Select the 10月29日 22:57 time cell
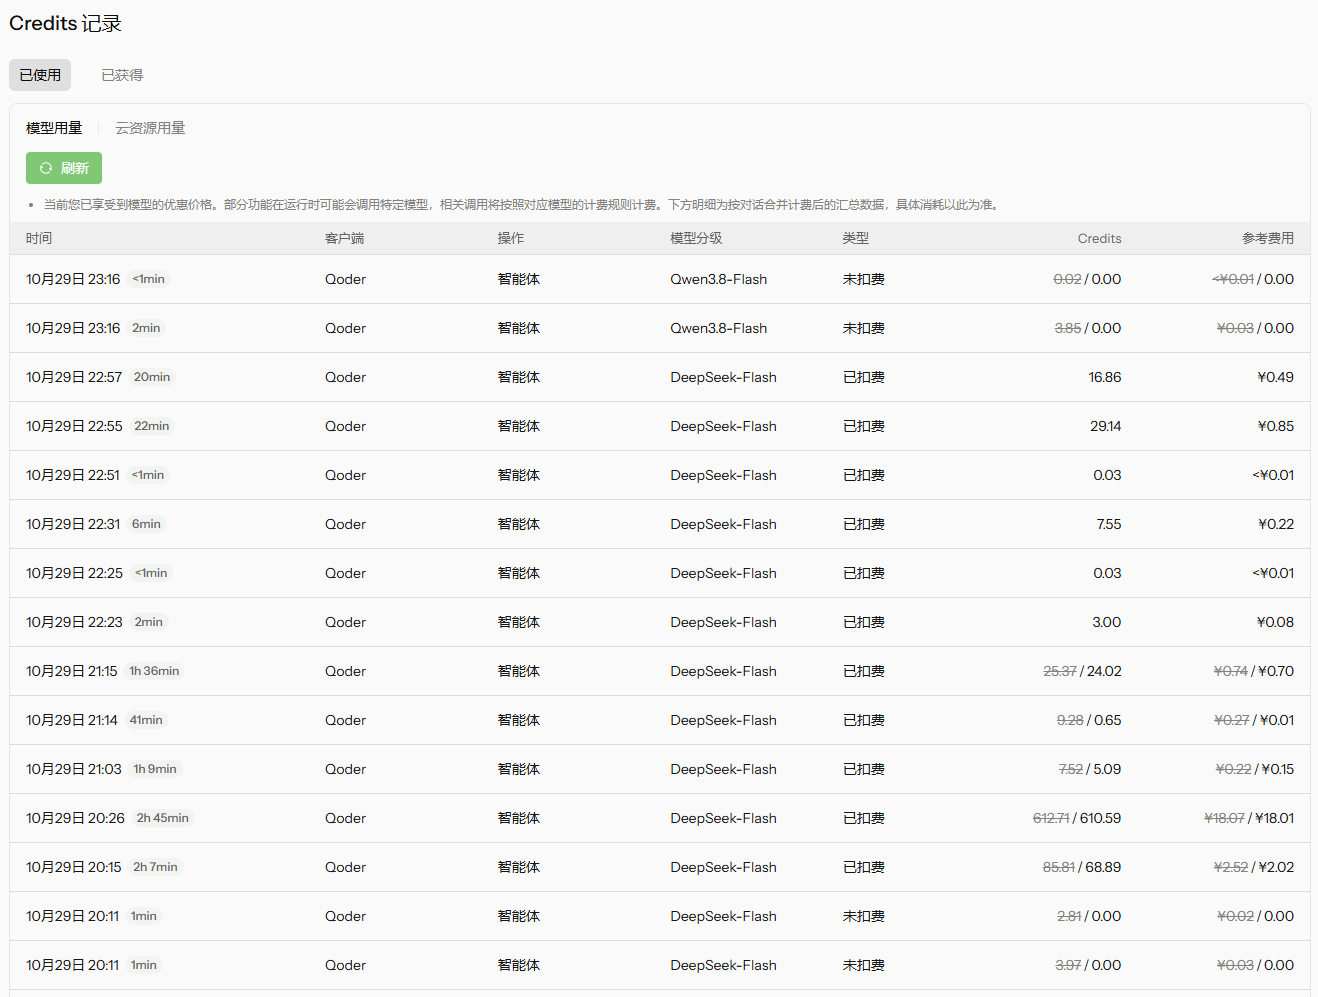 coord(74,377)
